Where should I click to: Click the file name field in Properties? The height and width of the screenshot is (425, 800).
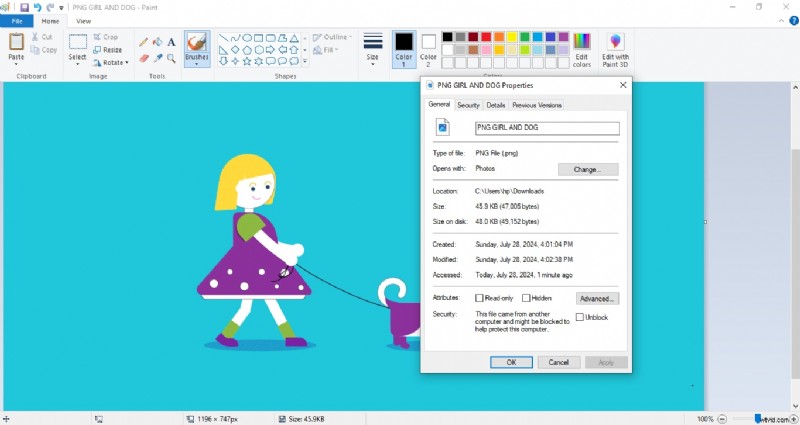point(547,128)
